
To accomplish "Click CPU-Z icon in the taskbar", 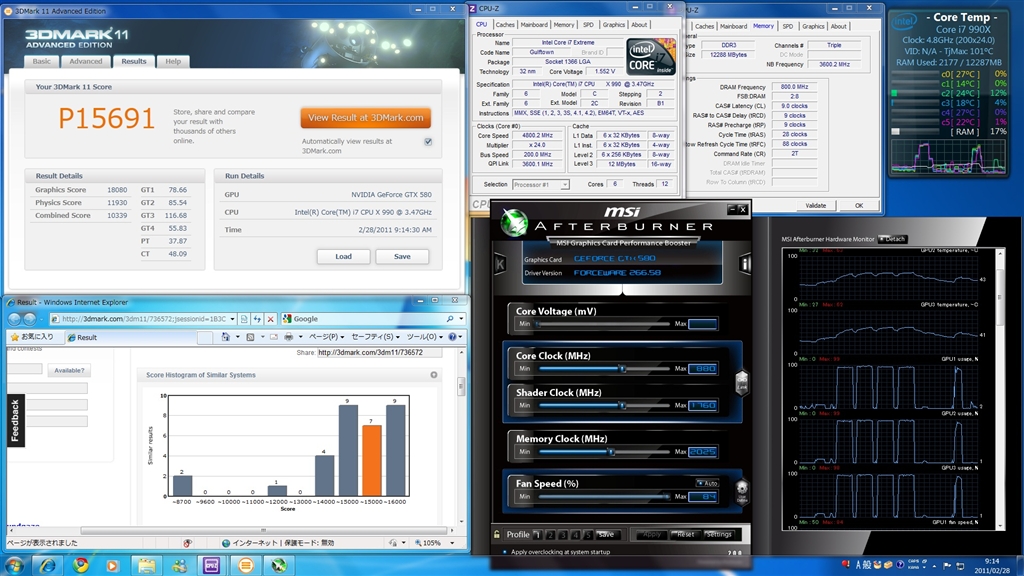I will [212, 564].
